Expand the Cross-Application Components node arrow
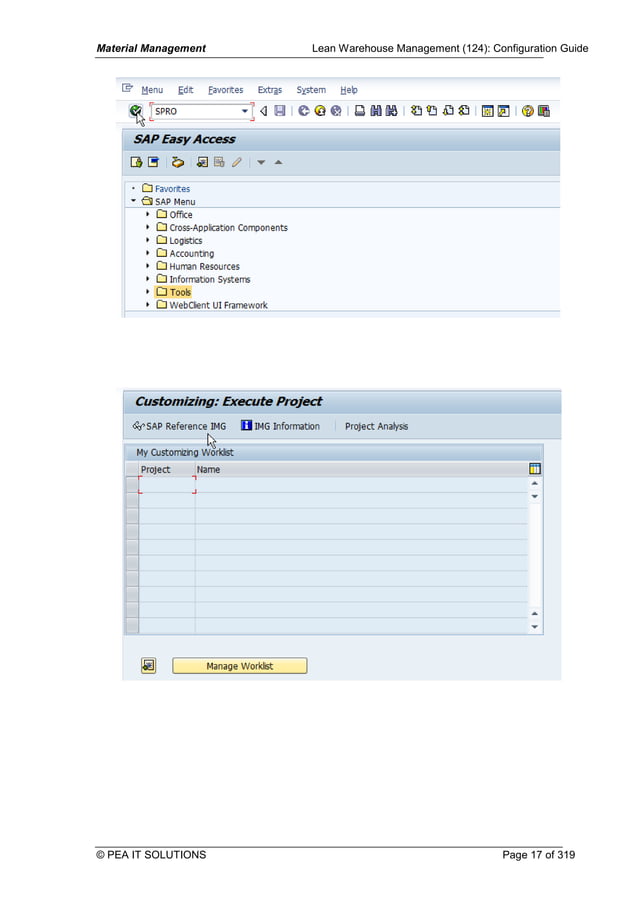638x903 pixels. coord(148,227)
